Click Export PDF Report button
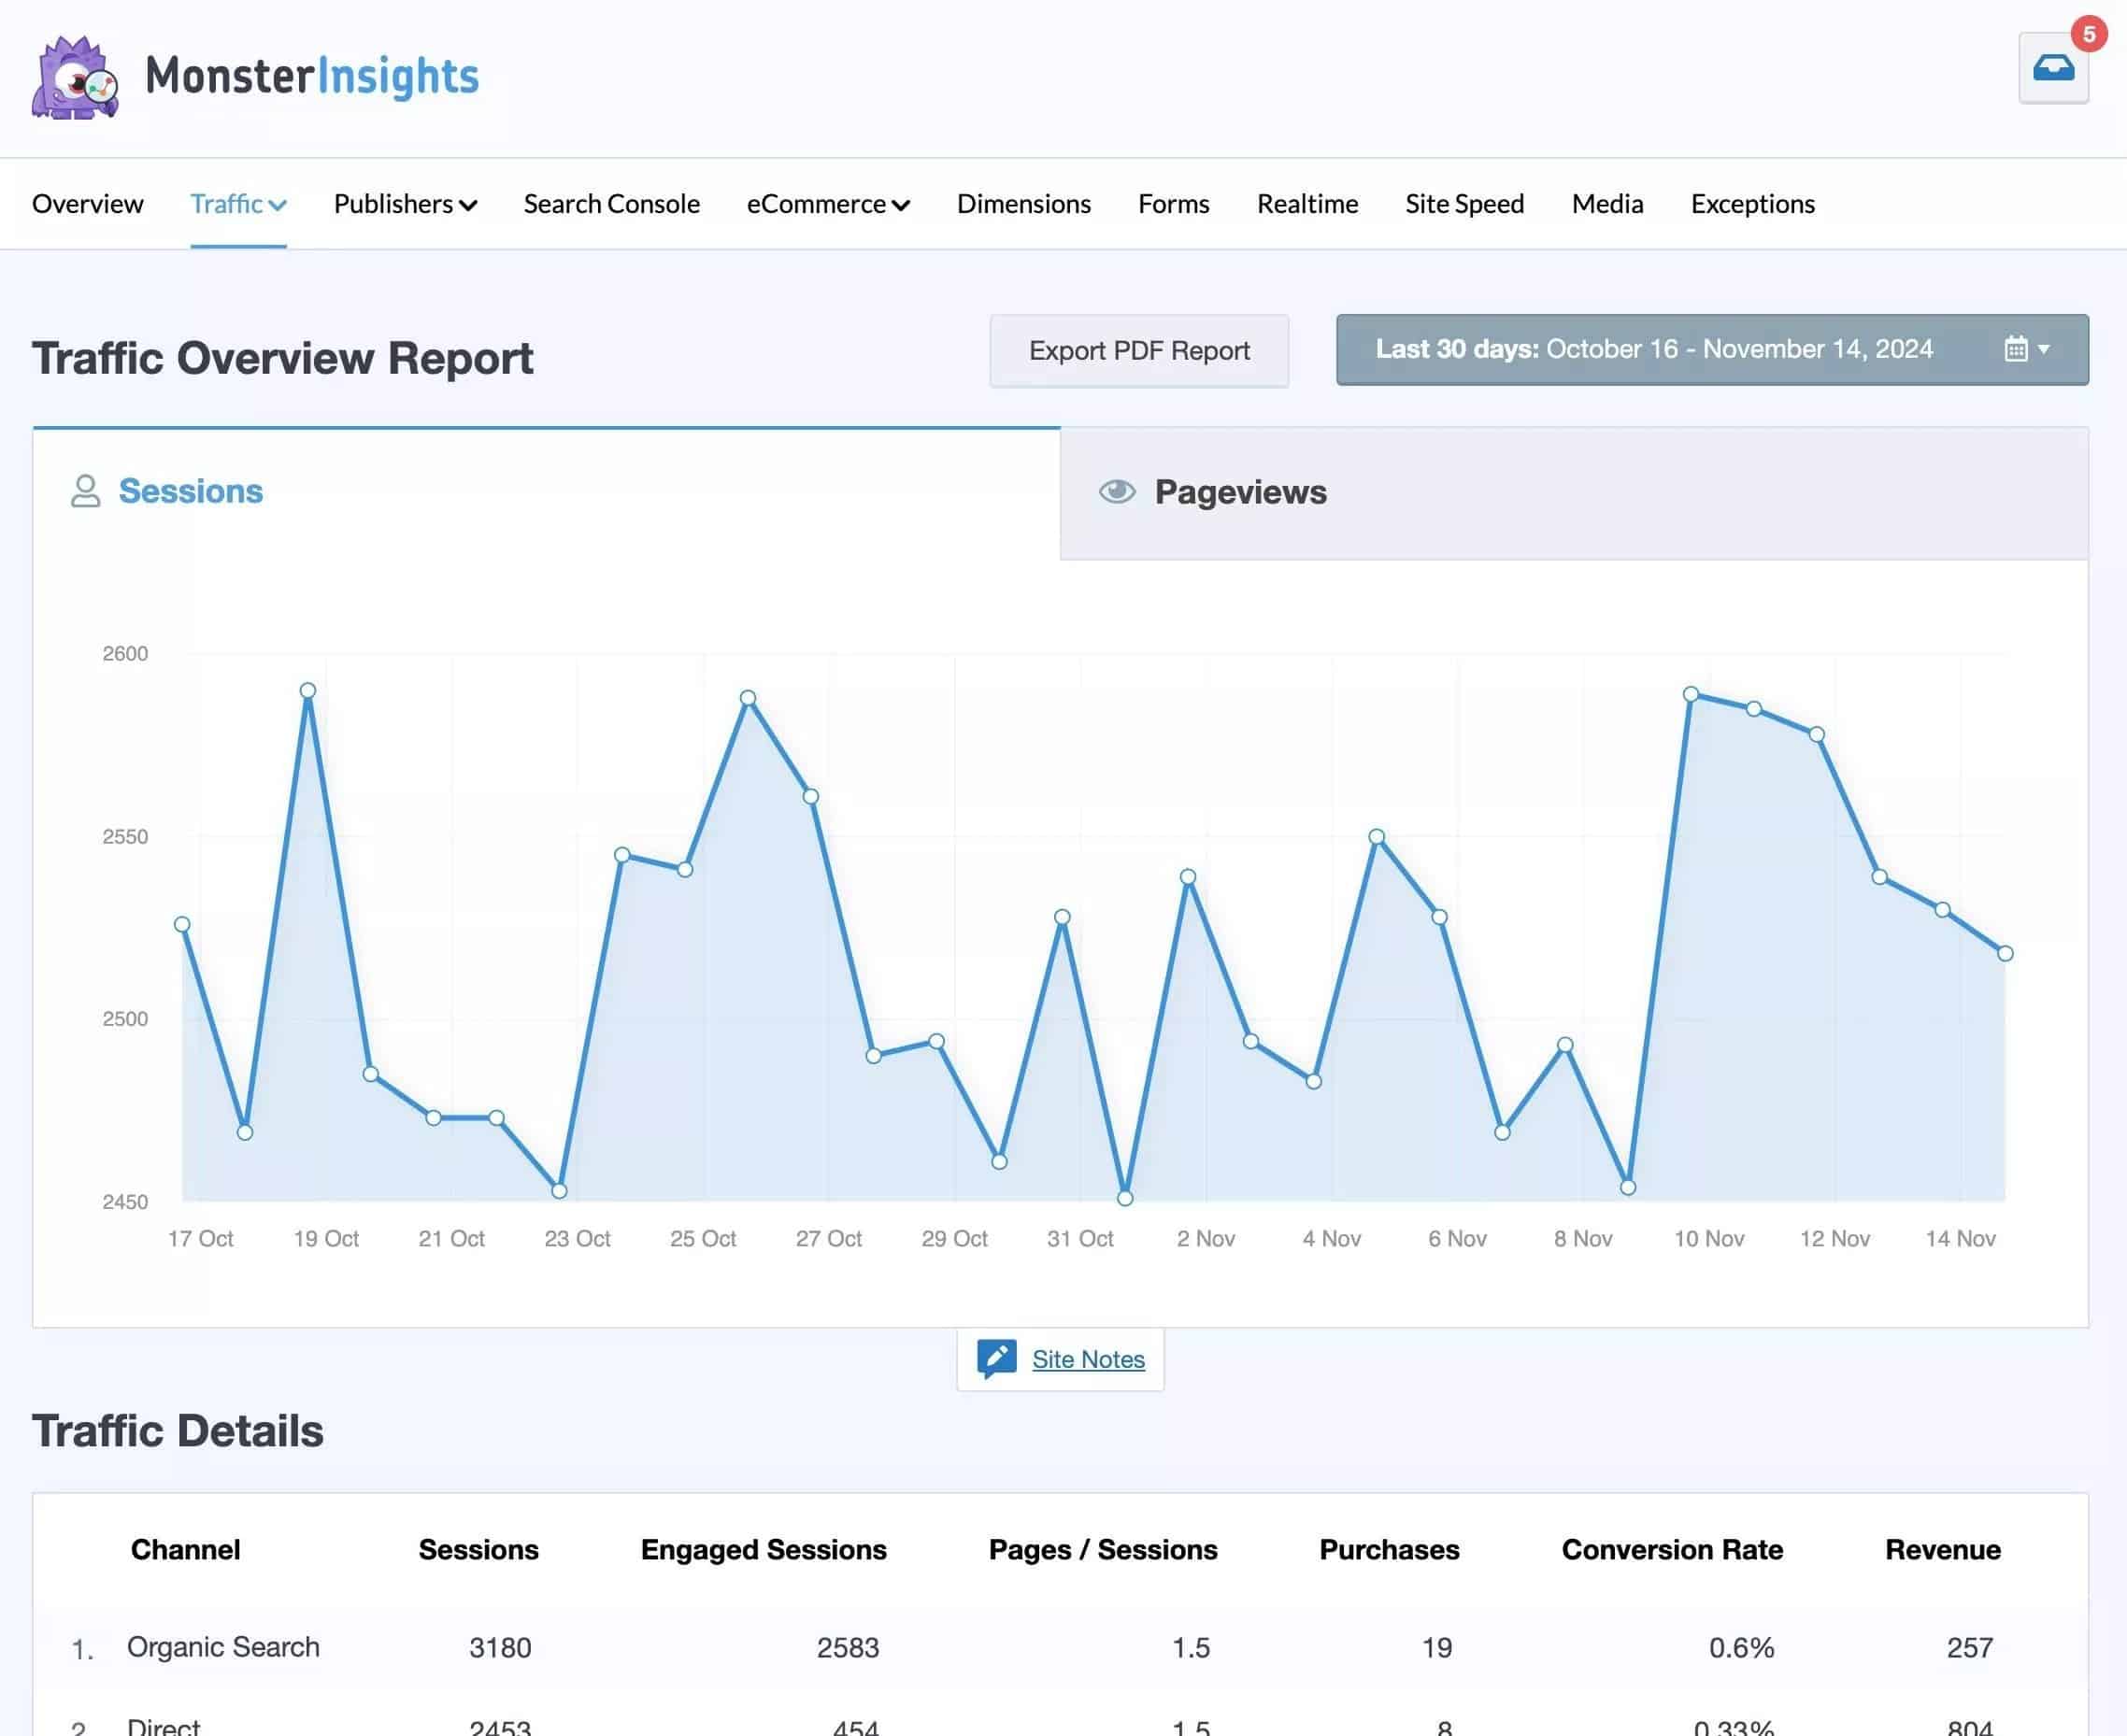The image size is (2127, 1736). tap(1138, 351)
